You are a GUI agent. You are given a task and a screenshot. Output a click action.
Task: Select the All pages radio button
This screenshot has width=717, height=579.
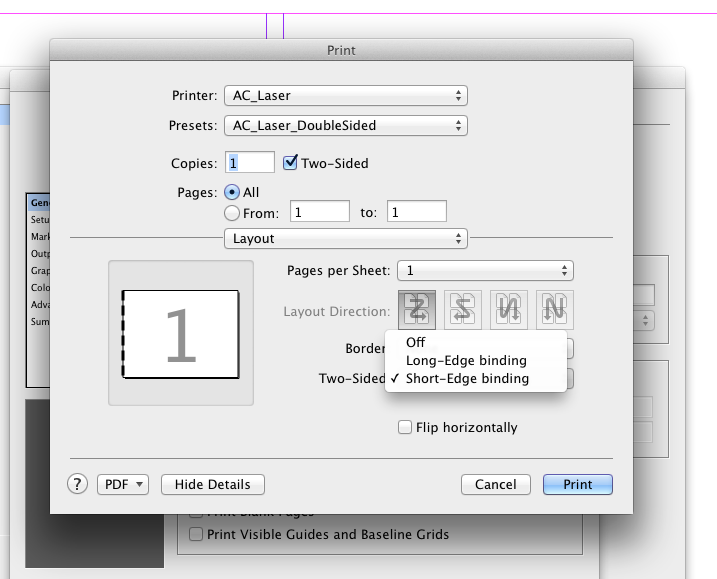233,192
